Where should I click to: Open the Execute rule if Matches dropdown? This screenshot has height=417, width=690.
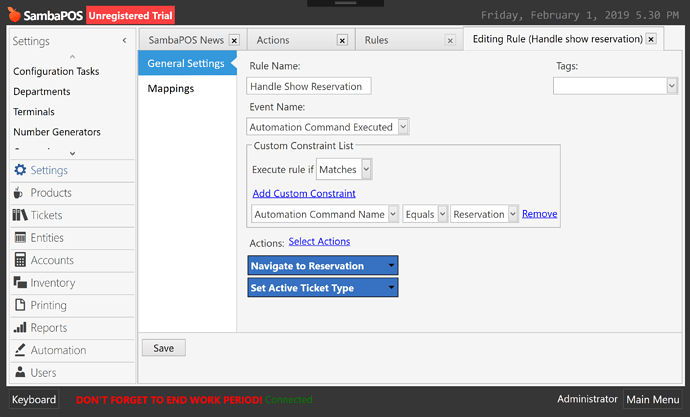click(x=366, y=169)
